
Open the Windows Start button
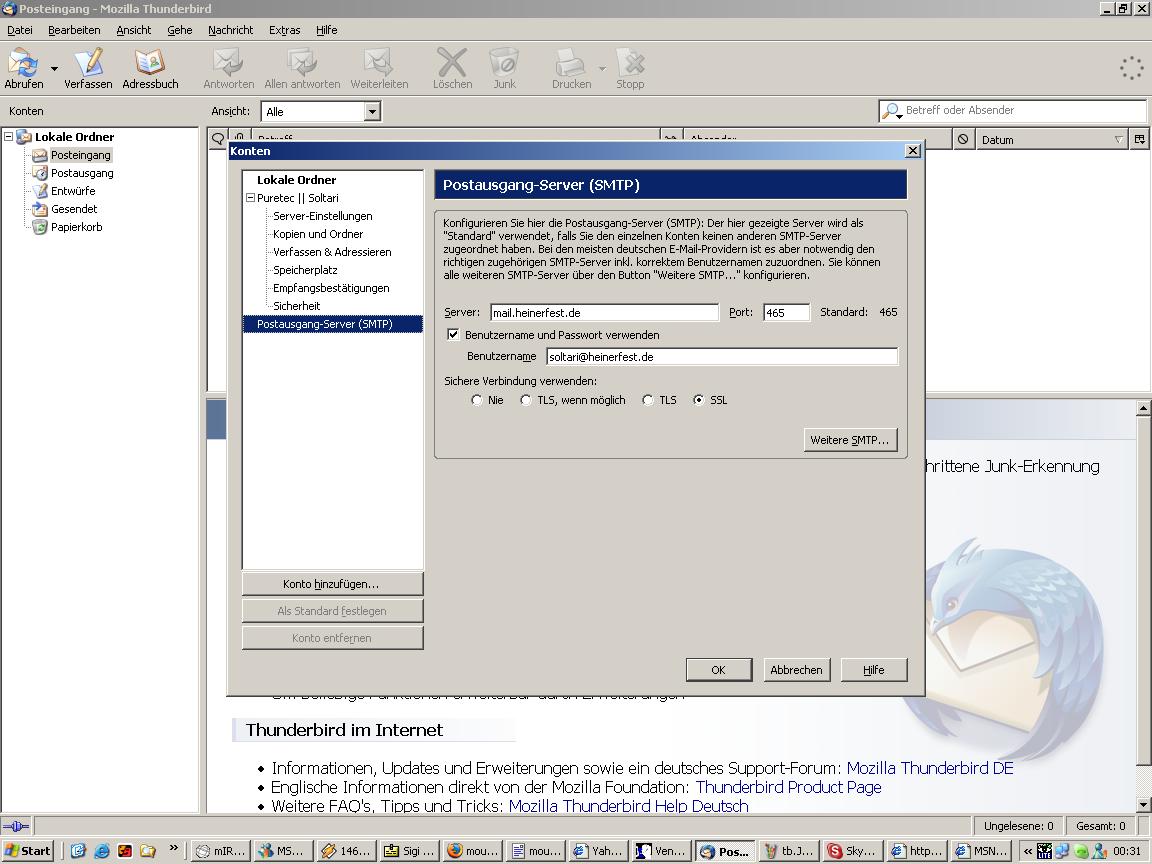[29, 851]
